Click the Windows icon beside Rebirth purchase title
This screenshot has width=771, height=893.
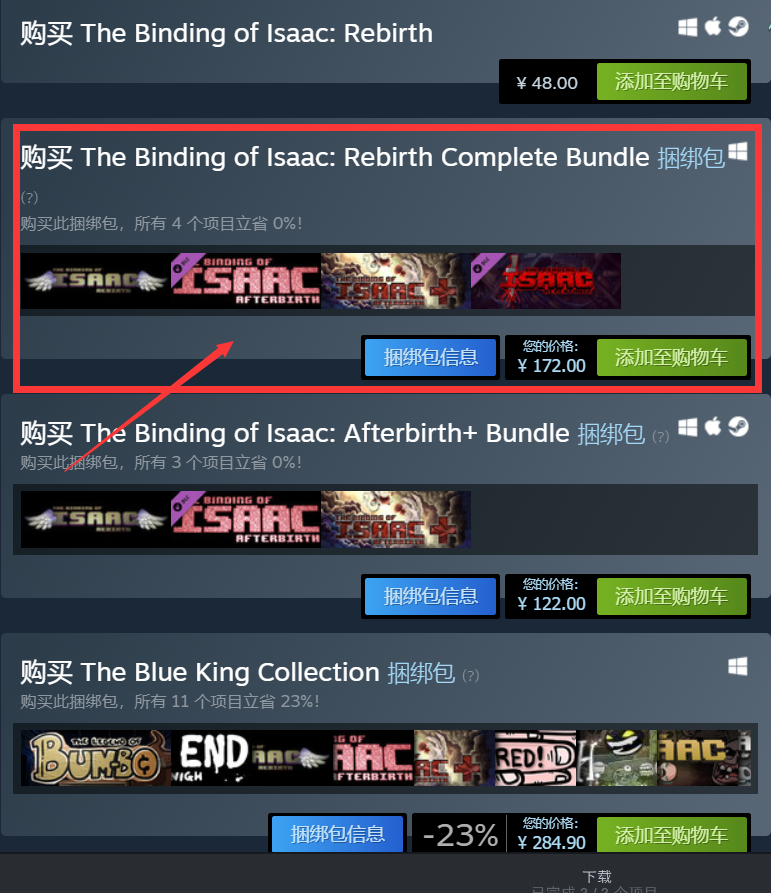tap(687, 27)
